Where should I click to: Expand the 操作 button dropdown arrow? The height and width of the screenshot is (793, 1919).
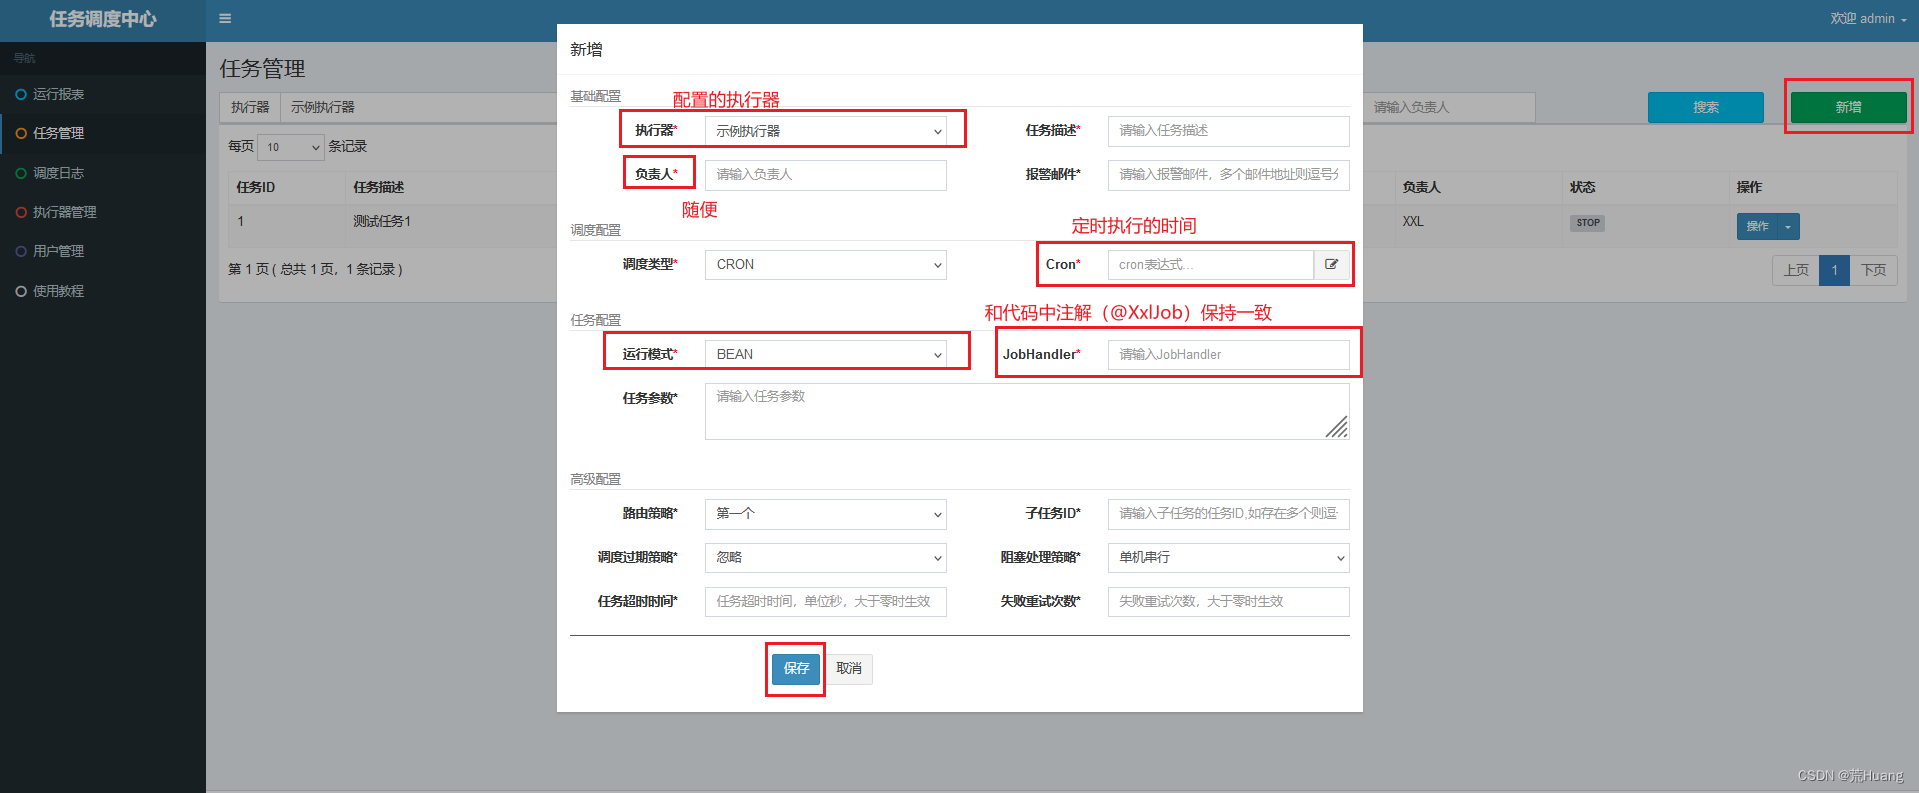pos(1788,227)
